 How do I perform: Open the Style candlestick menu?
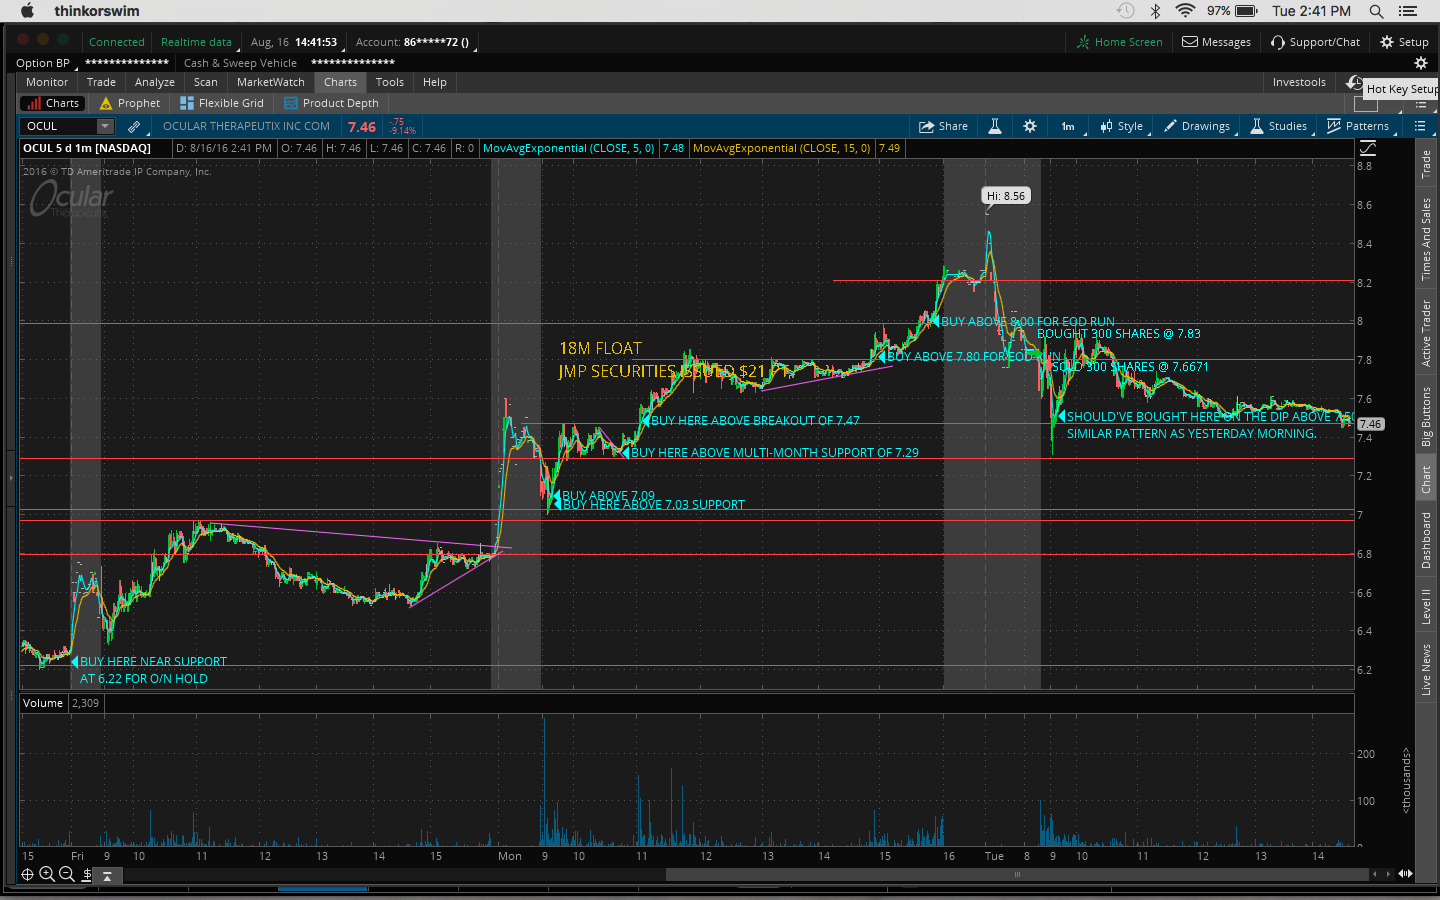[x=1121, y=126]
